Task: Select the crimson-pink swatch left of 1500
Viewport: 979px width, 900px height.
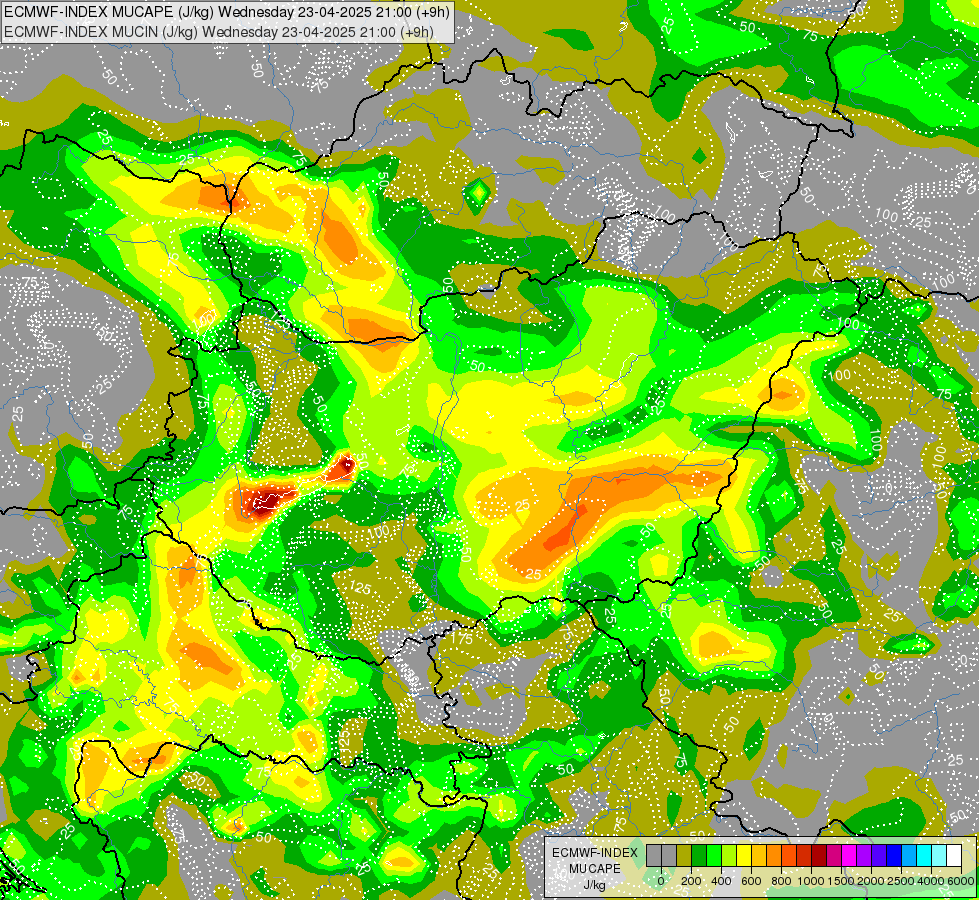Action: point(835,856)
